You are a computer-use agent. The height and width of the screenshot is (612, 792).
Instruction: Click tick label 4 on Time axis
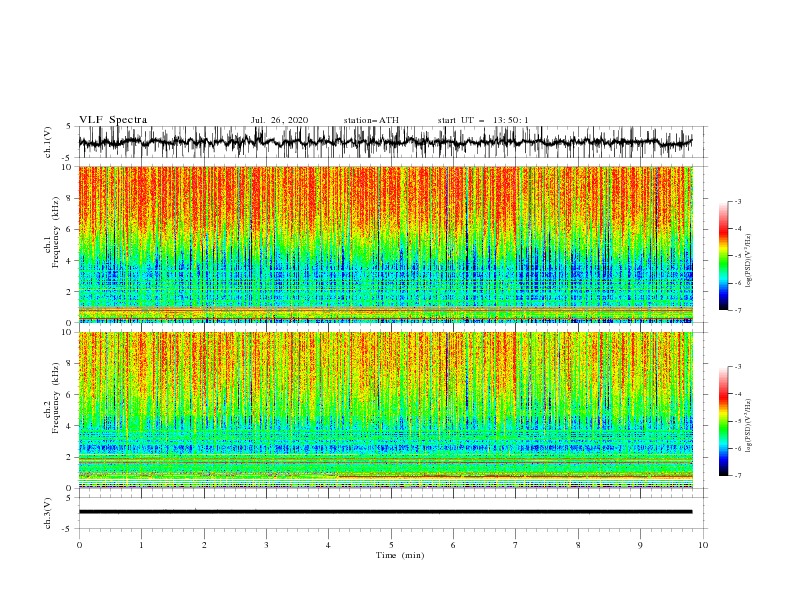tap(328, 545)
